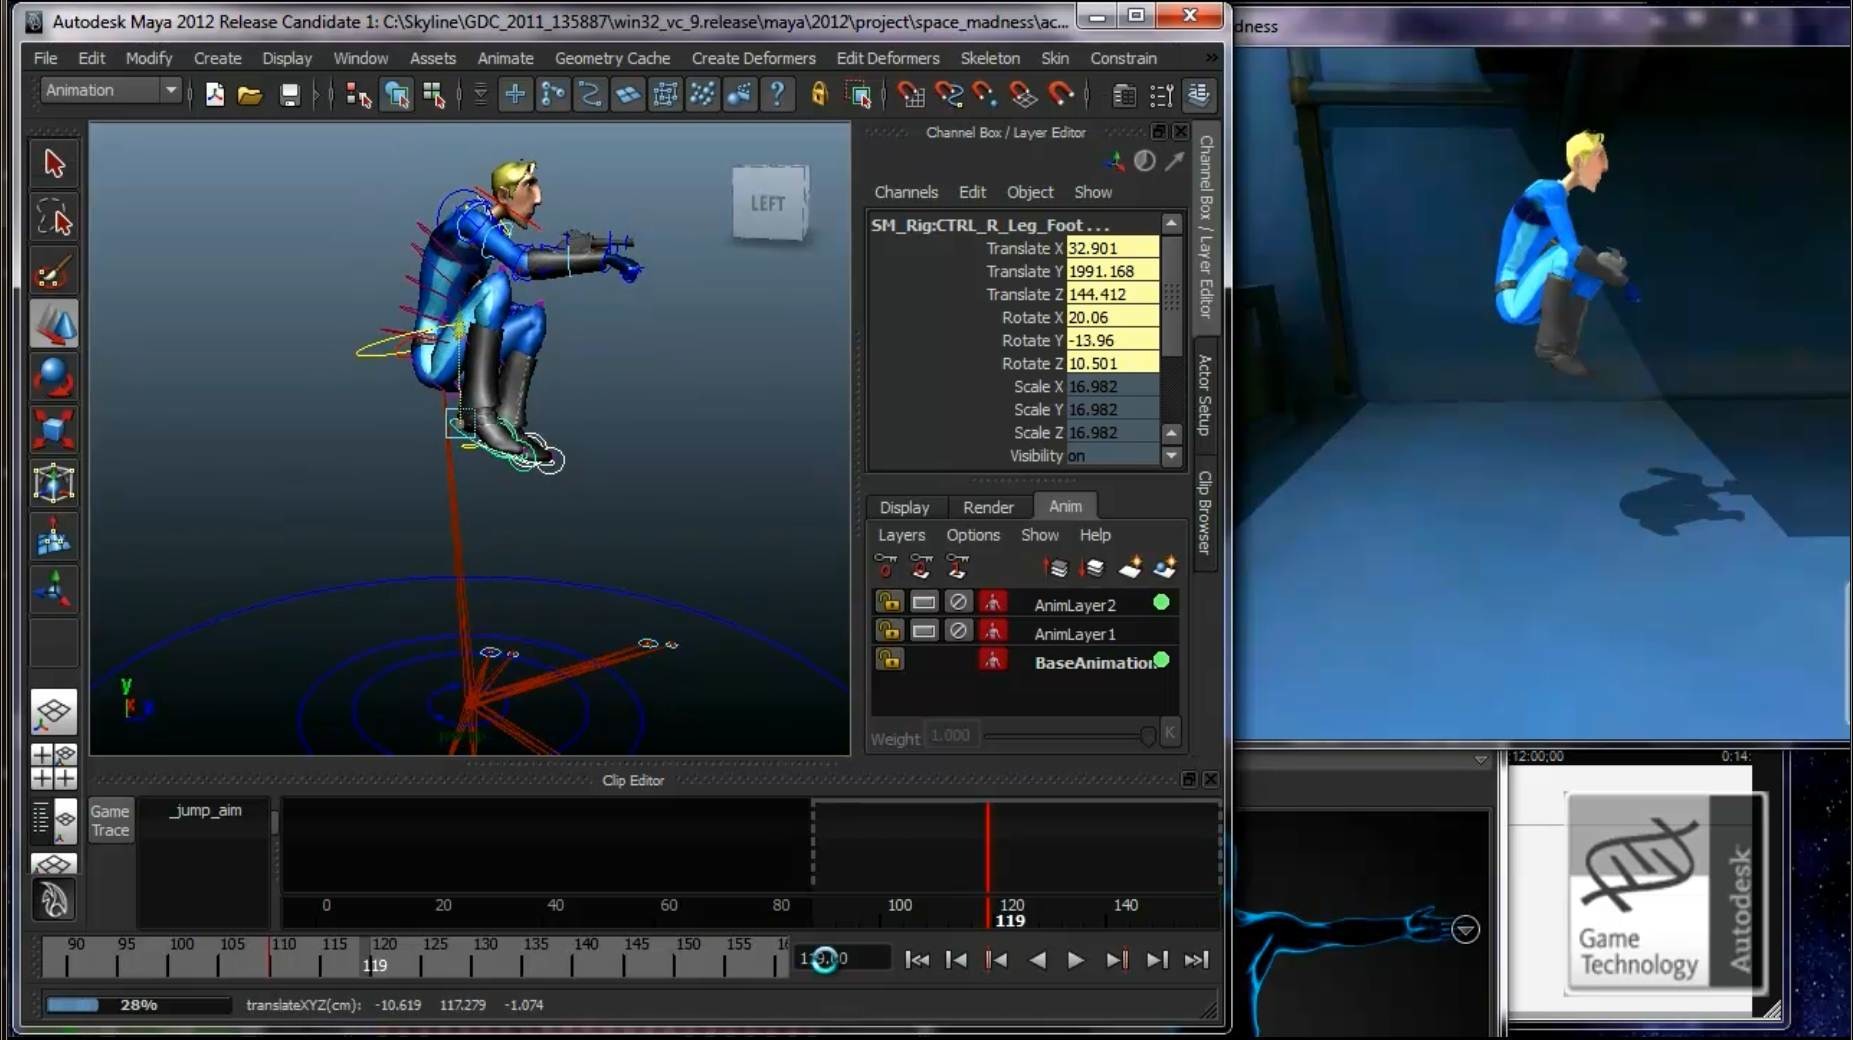Move selected anim layer up
The height and width of the screenshot is (1040, 1853).
pyautogui.click(x=1056, y=568)
